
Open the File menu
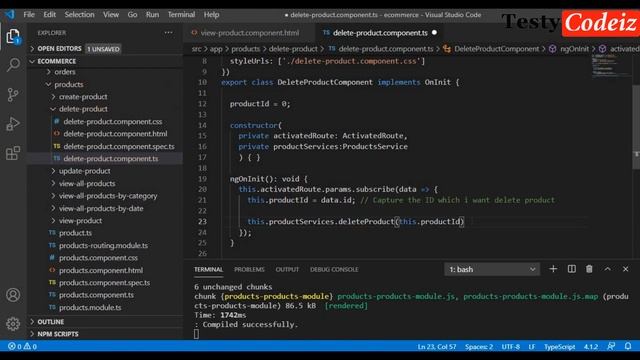point(29,15)
